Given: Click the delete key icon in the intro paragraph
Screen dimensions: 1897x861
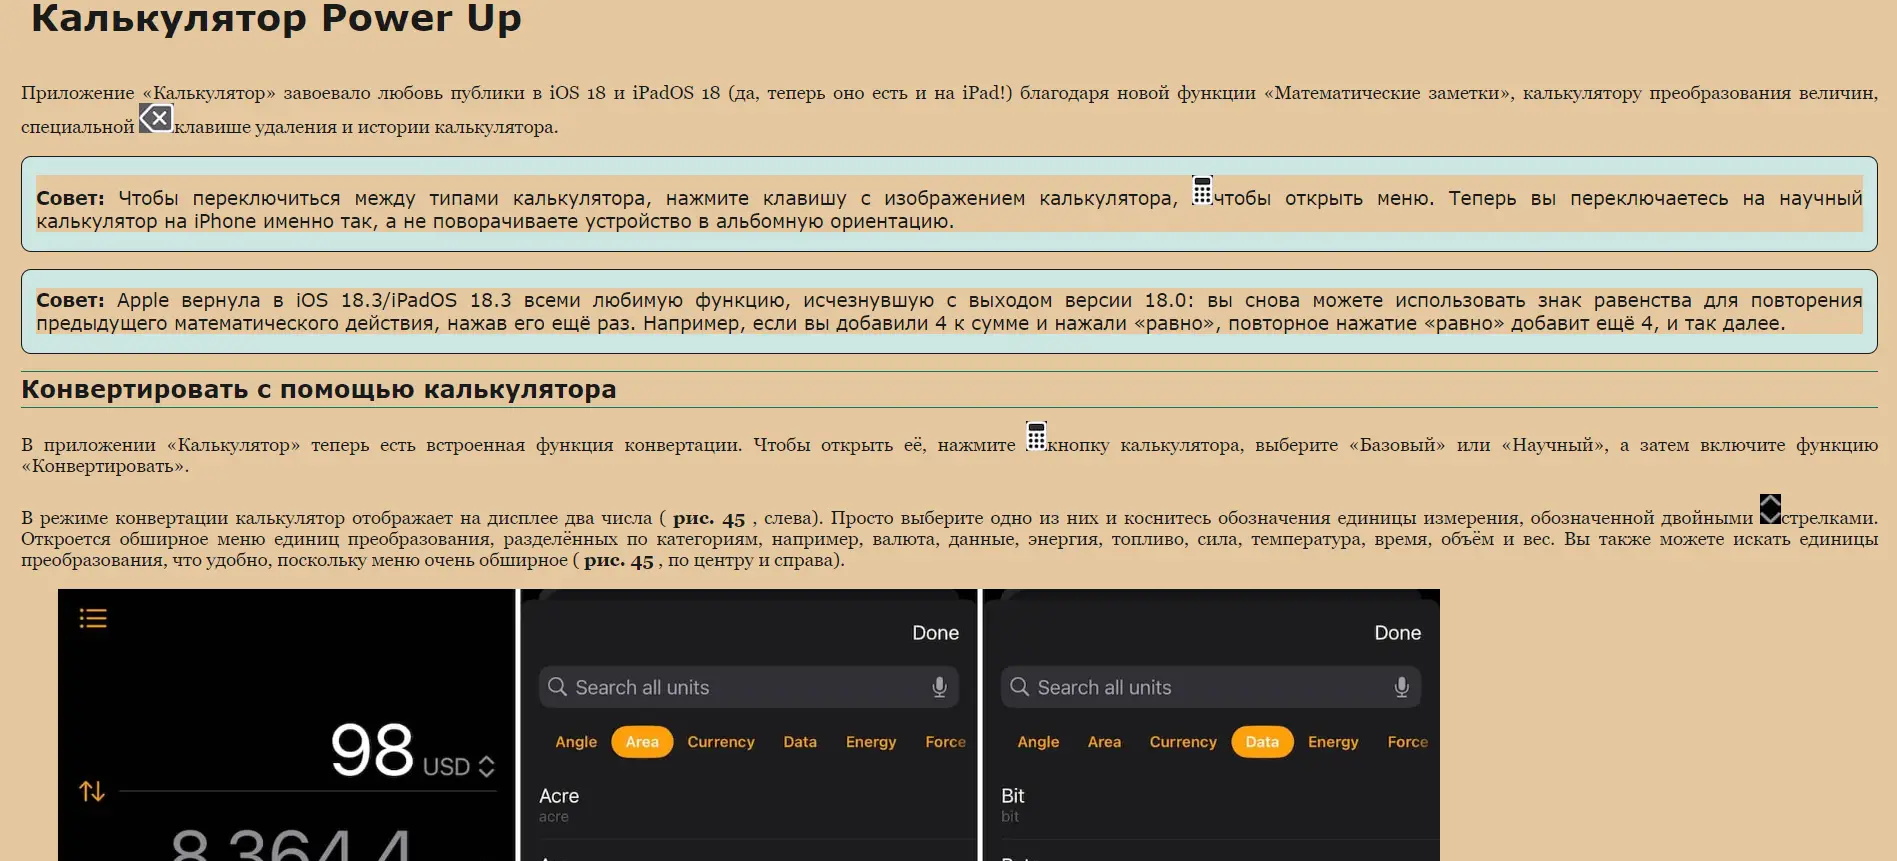Looking at the screenshot, I should (156, 119).
